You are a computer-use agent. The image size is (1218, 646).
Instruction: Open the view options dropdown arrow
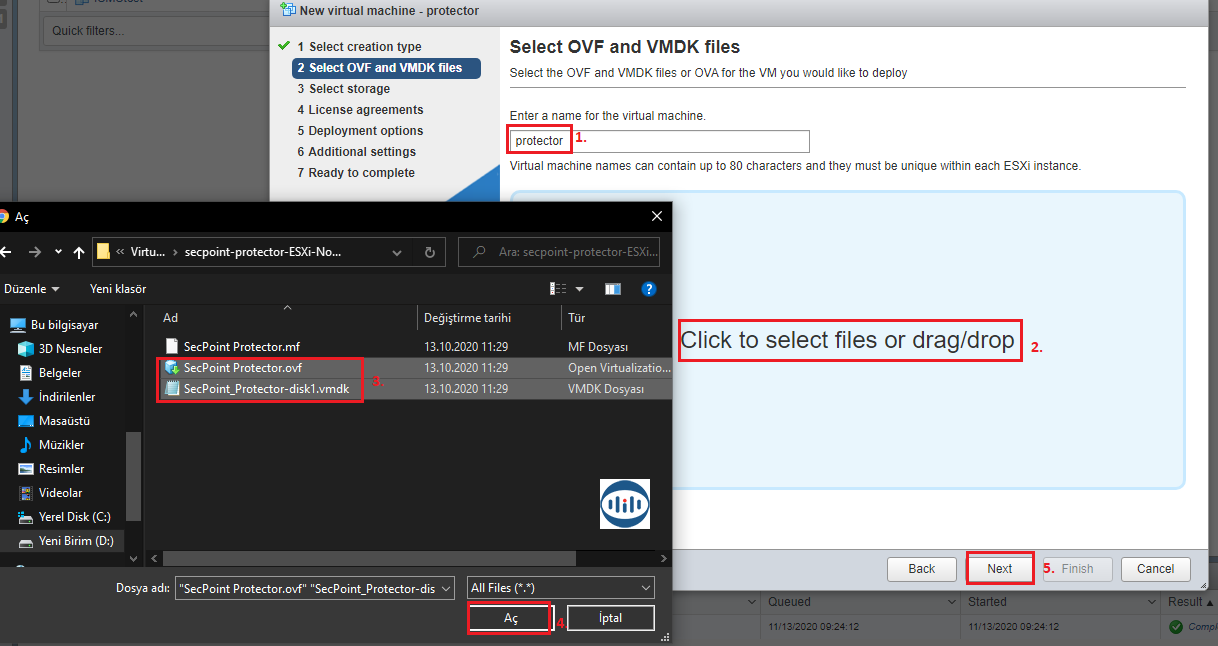[579, 289]
